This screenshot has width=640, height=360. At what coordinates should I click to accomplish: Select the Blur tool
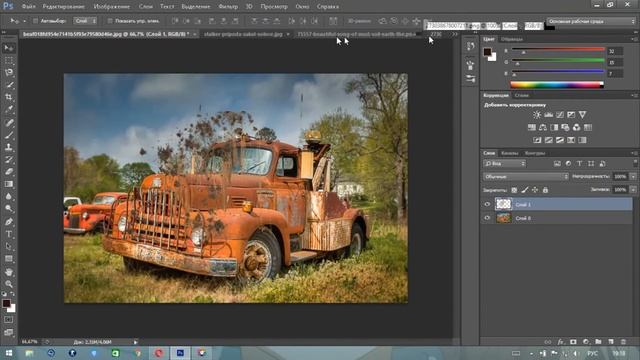9,196
